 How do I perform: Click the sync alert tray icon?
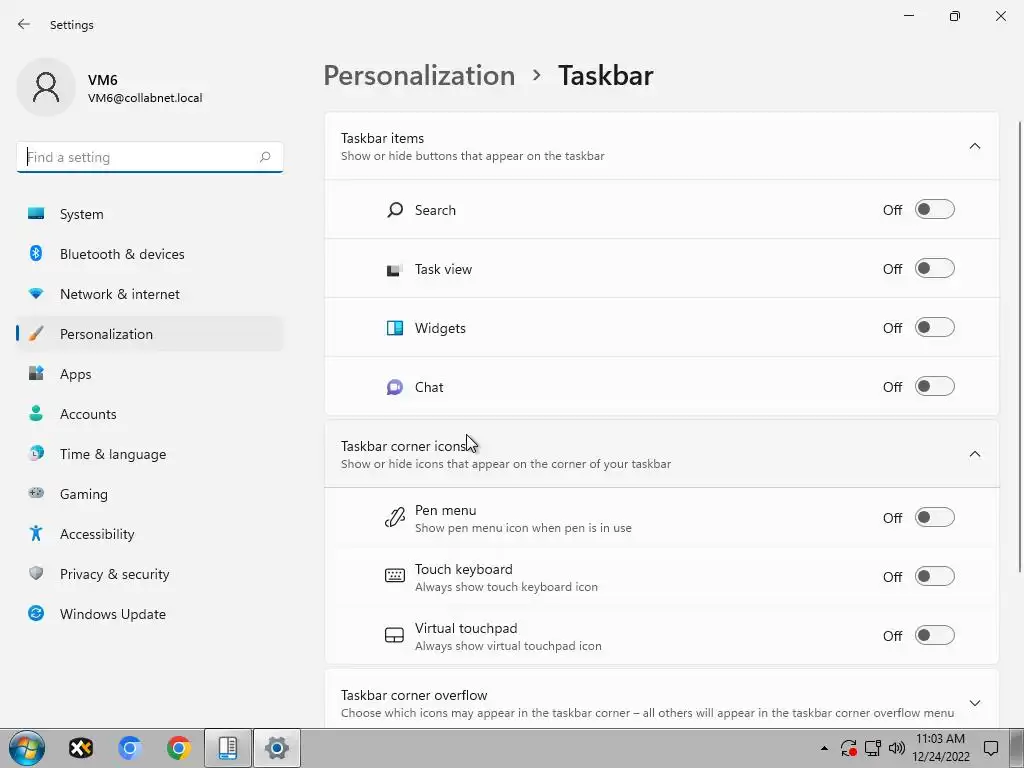click(848, 748)
